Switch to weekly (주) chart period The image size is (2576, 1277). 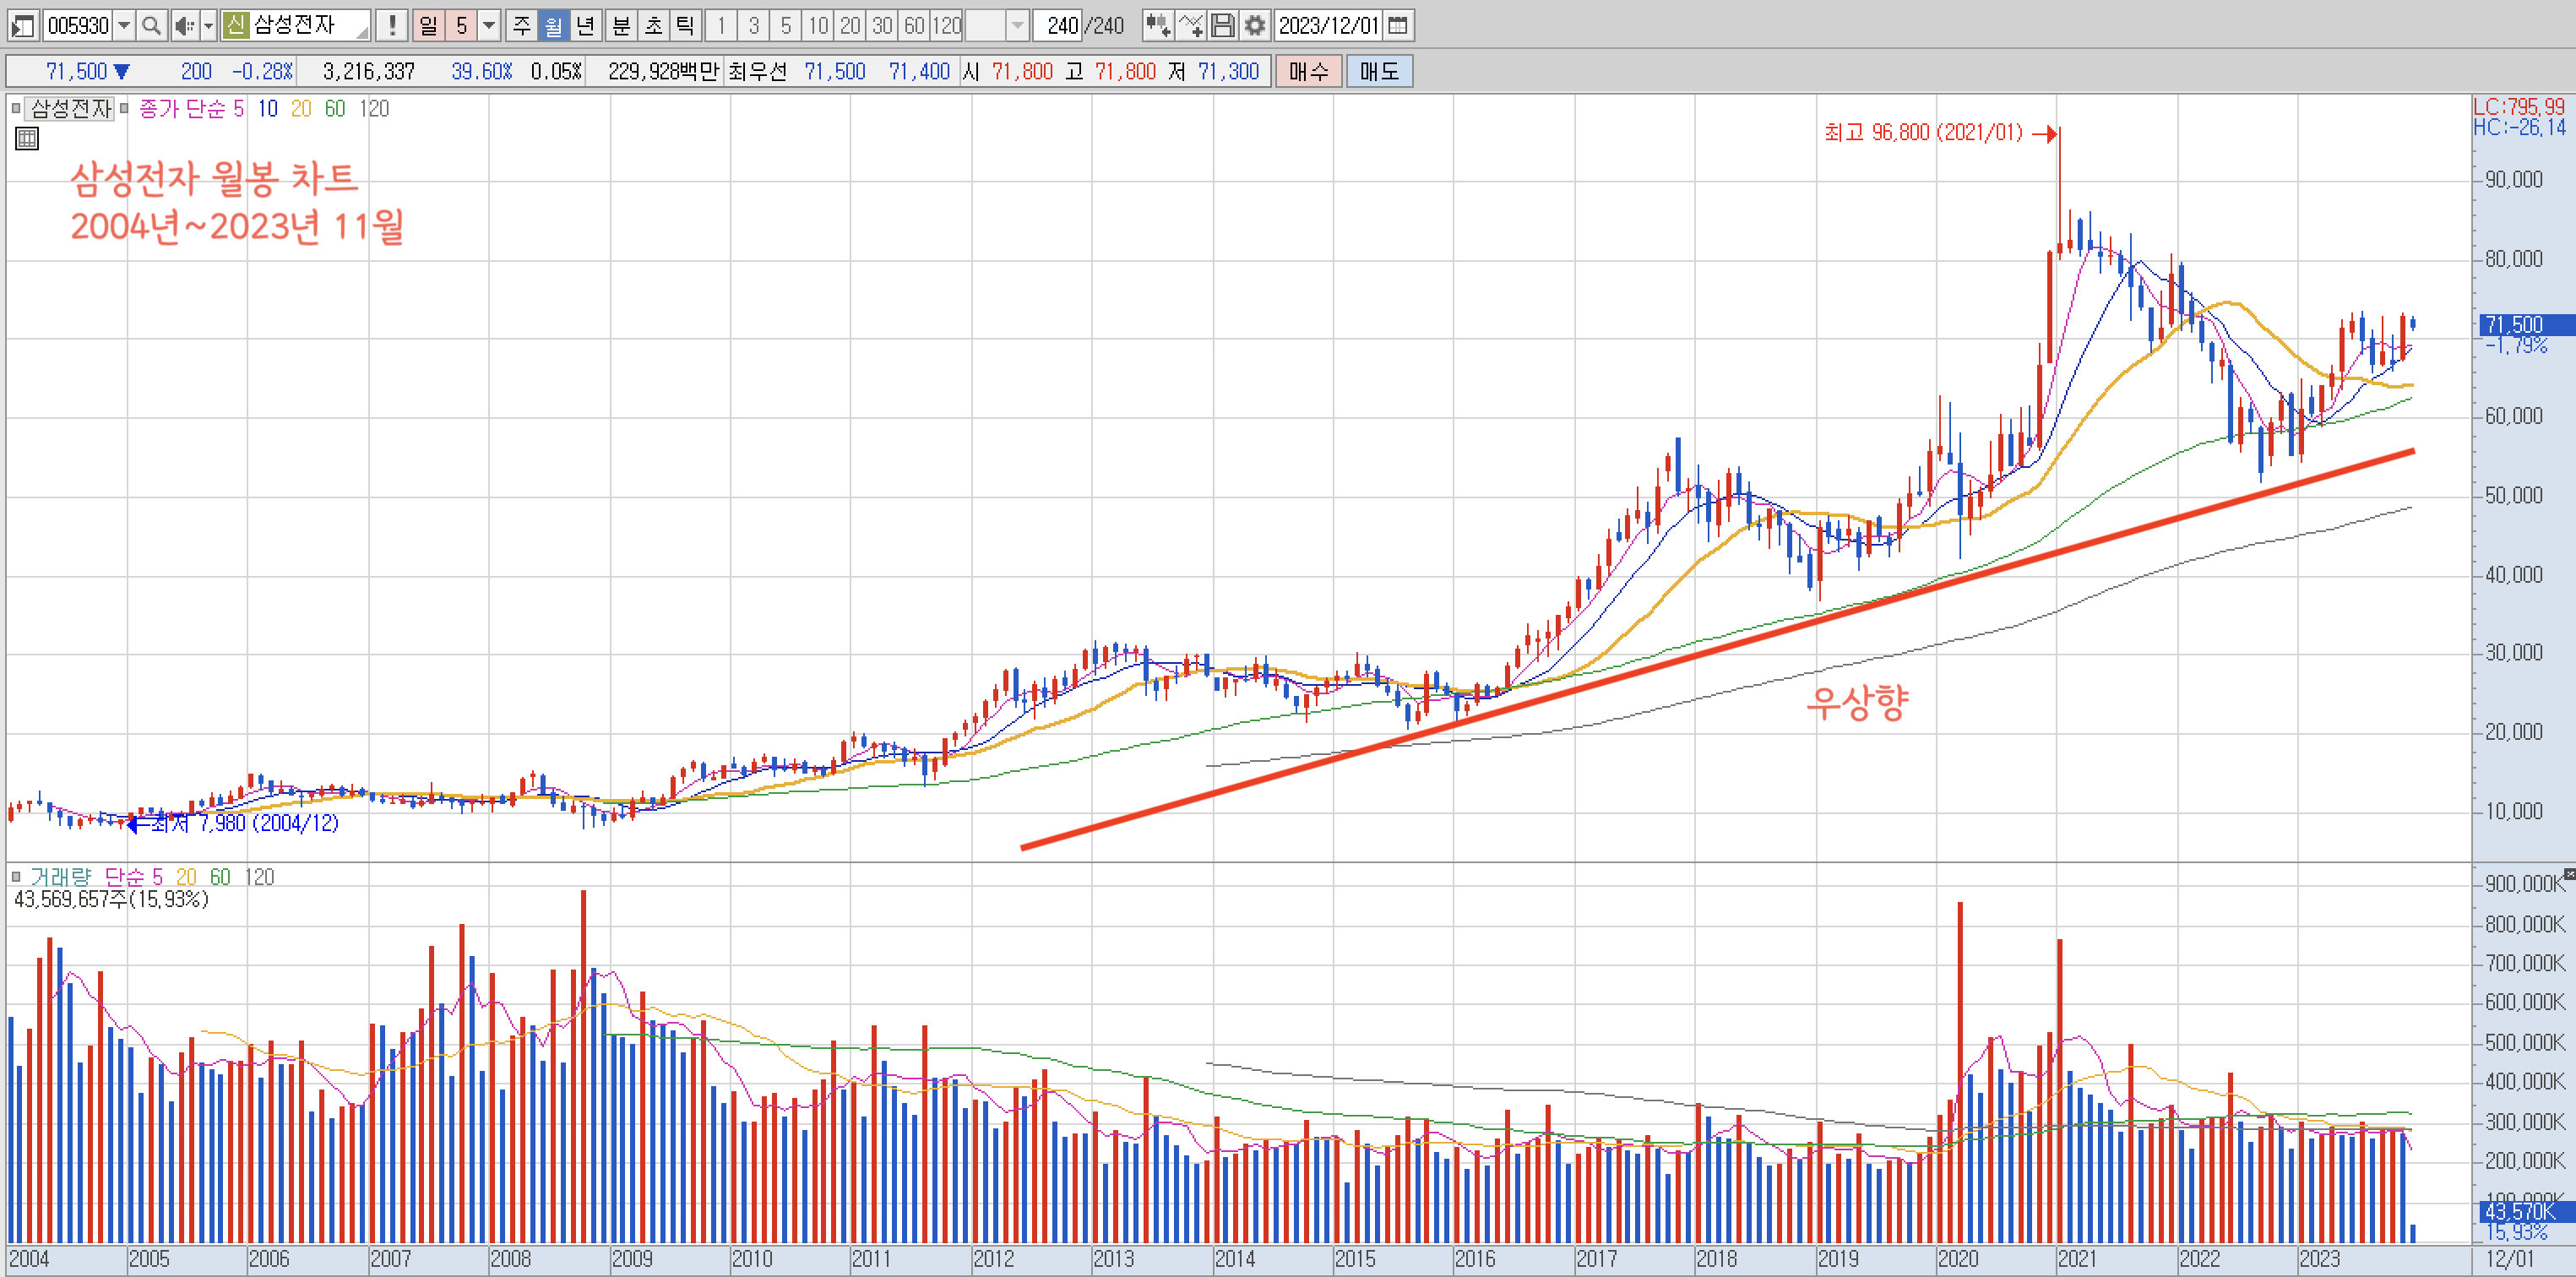pyautogui.click(x=522, y=26)
